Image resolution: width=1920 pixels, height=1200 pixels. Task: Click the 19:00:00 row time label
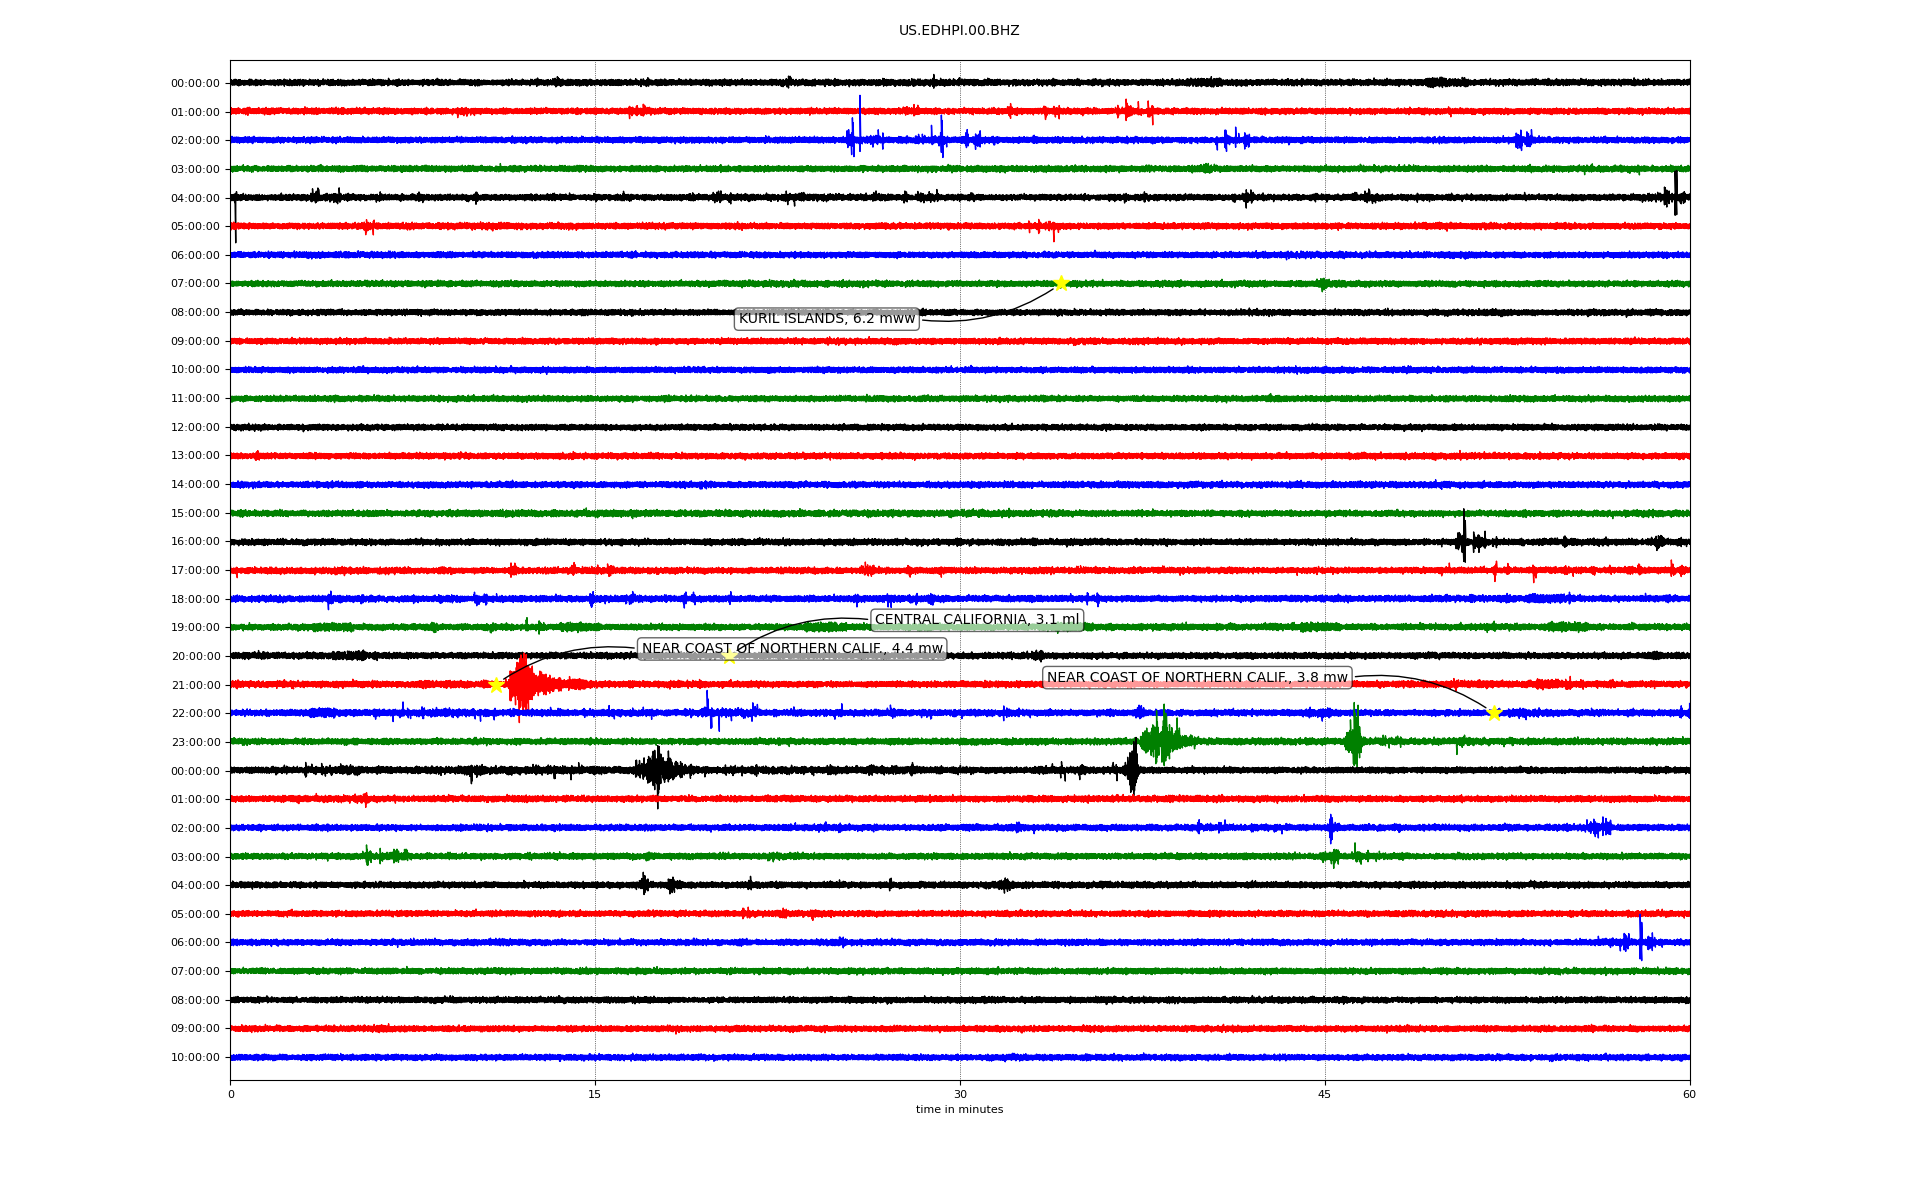pyautogui.click(x=195, y=628)
